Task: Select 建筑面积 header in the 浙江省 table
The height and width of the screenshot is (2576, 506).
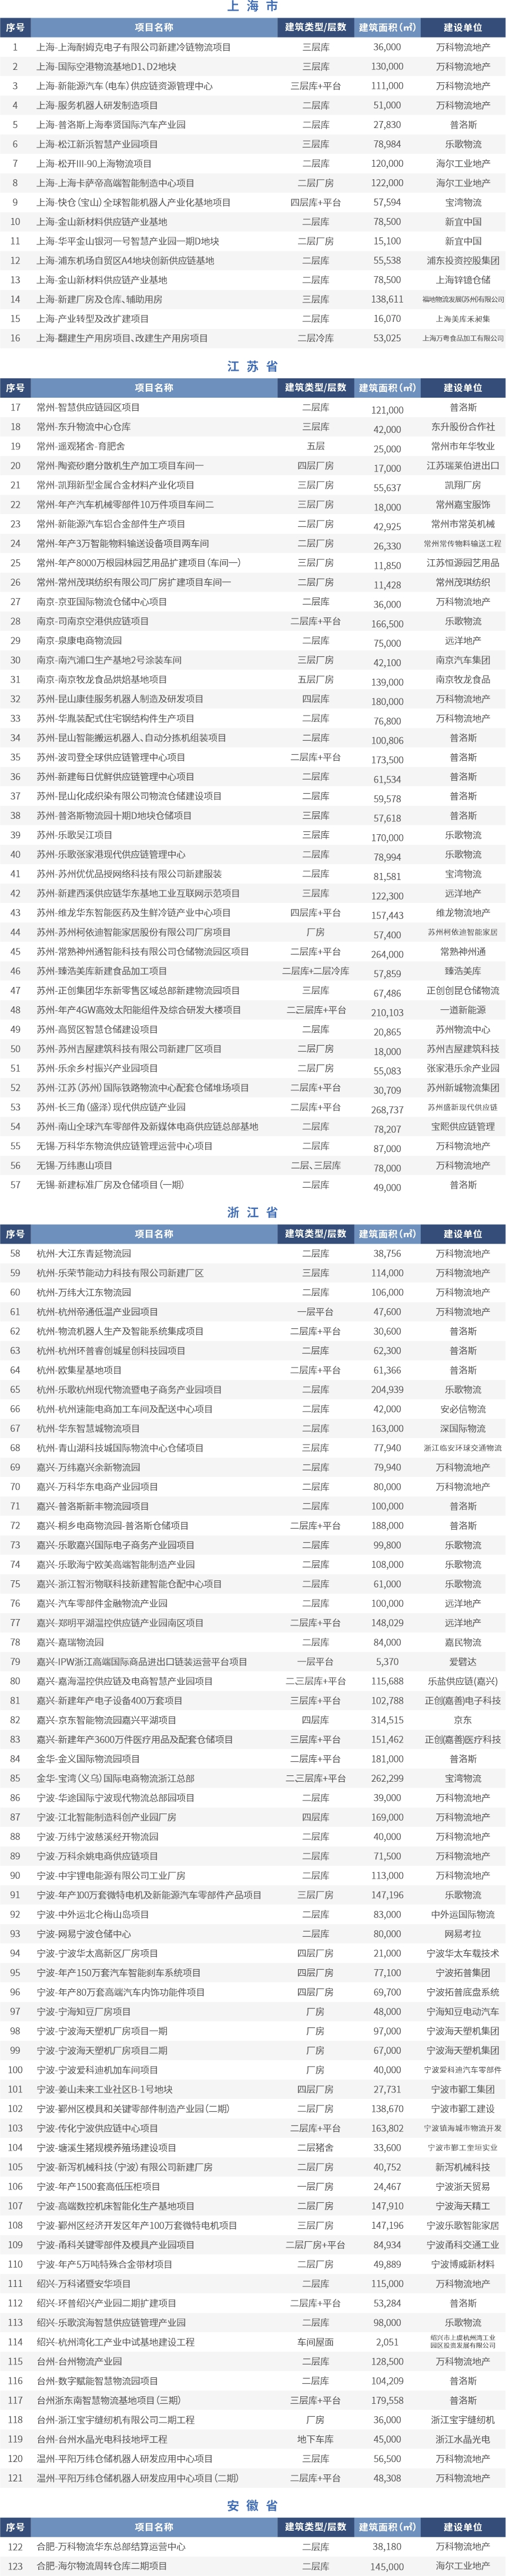Action: point(387,1234)
